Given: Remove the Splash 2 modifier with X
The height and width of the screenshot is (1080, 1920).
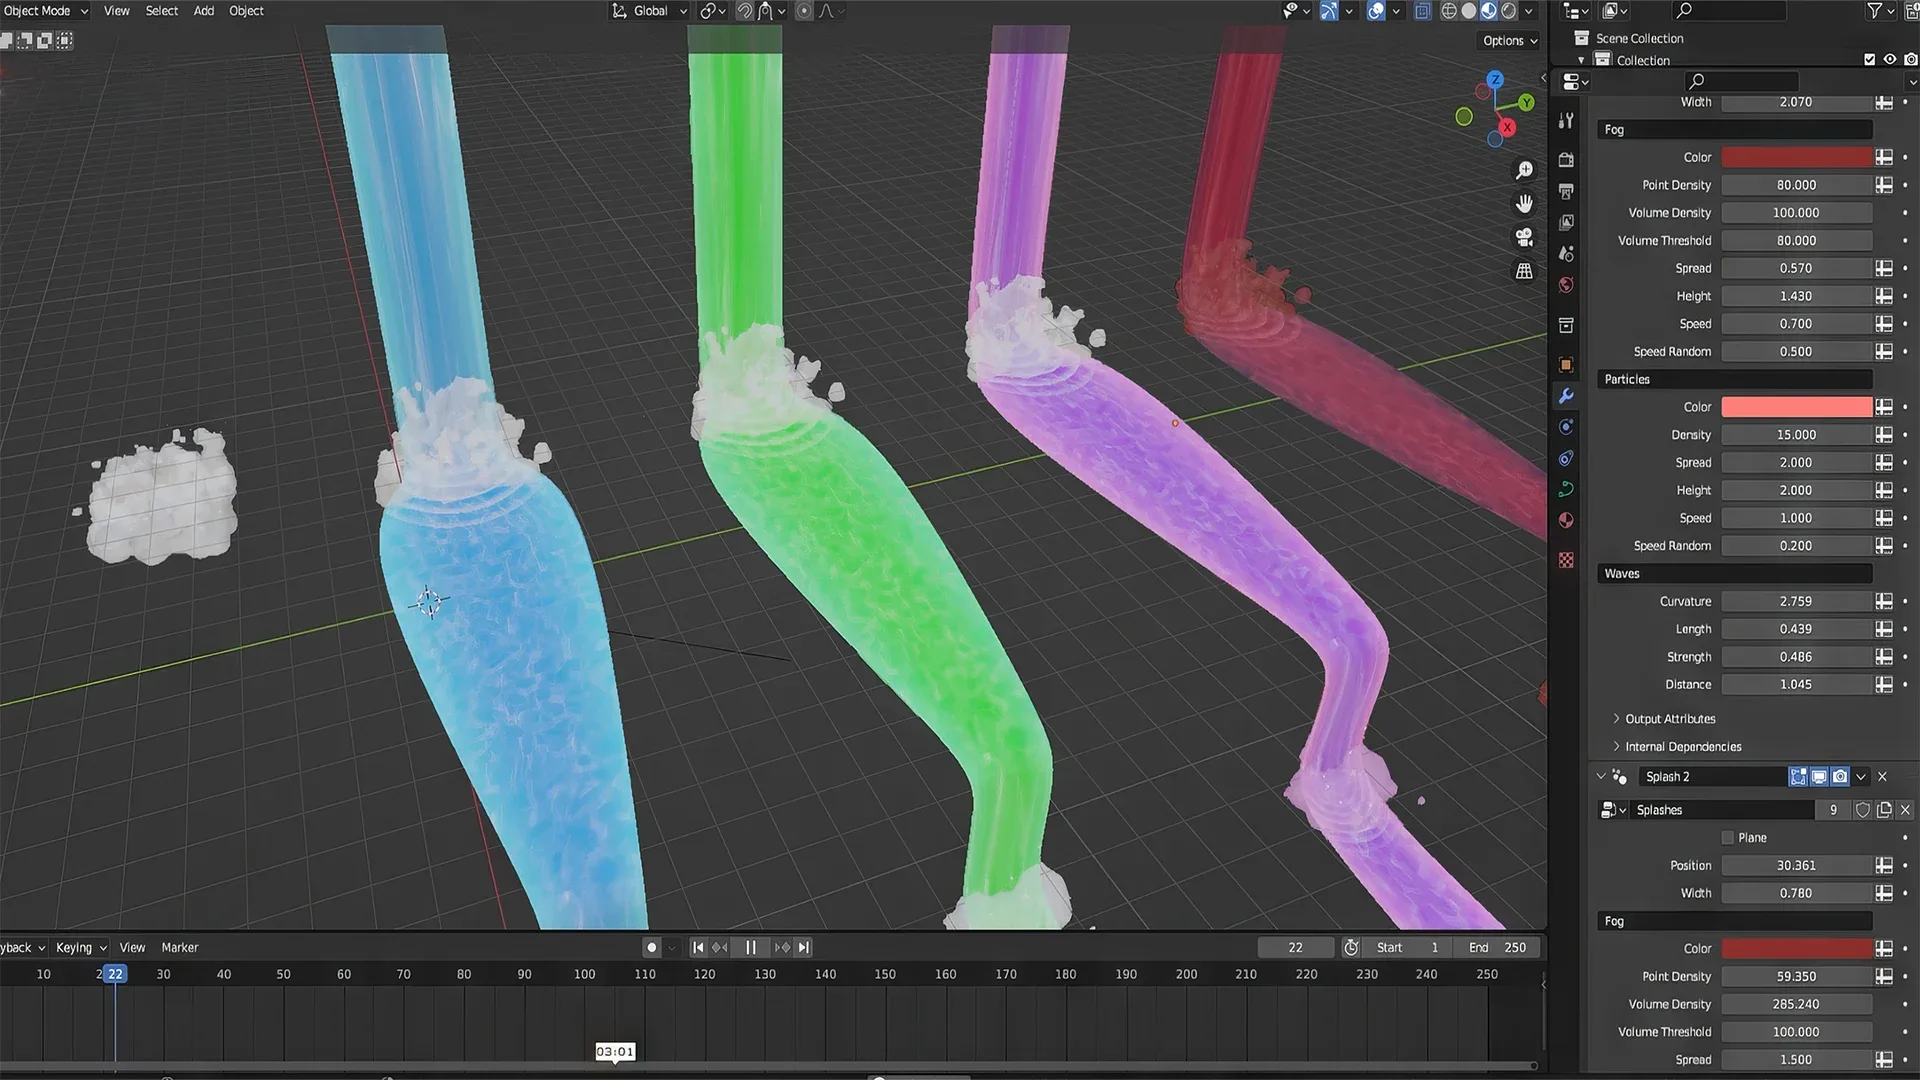Looking at the screenshot, I should pyautogui.click(x=1881, y=777).
